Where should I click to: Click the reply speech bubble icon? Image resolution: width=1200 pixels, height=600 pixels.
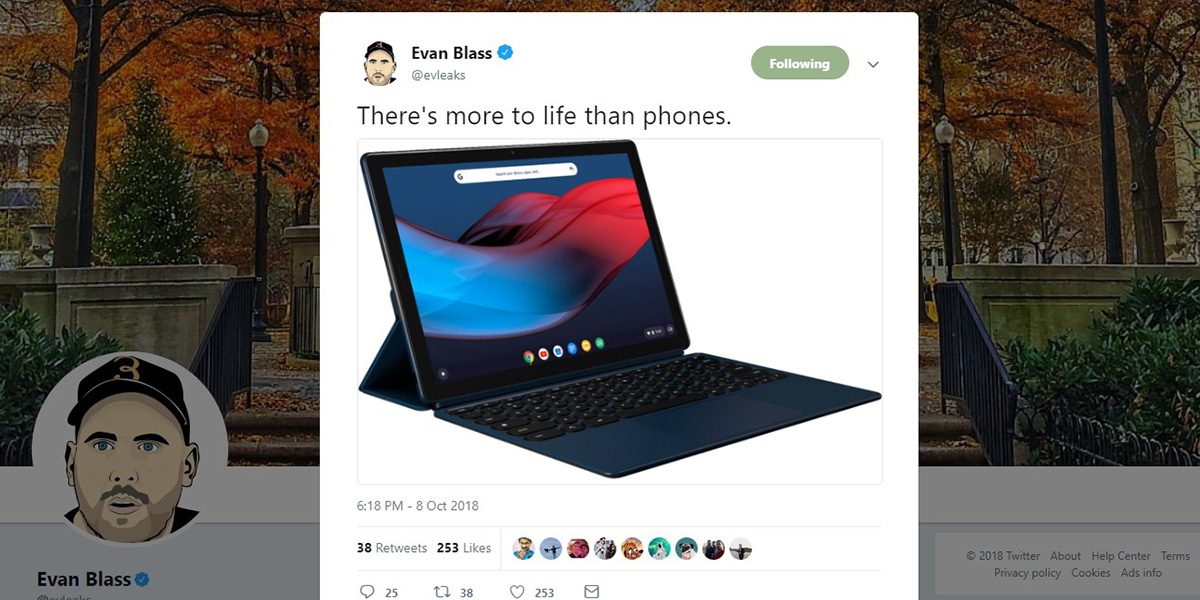click(366, 592)
